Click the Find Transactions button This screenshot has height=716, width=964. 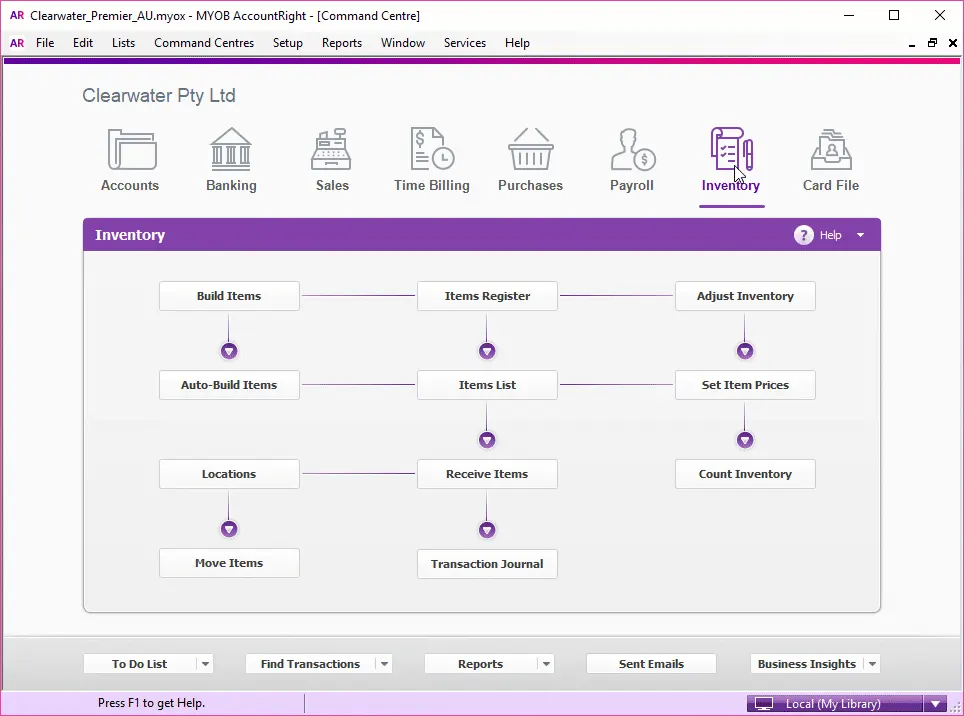pos(310,664)
